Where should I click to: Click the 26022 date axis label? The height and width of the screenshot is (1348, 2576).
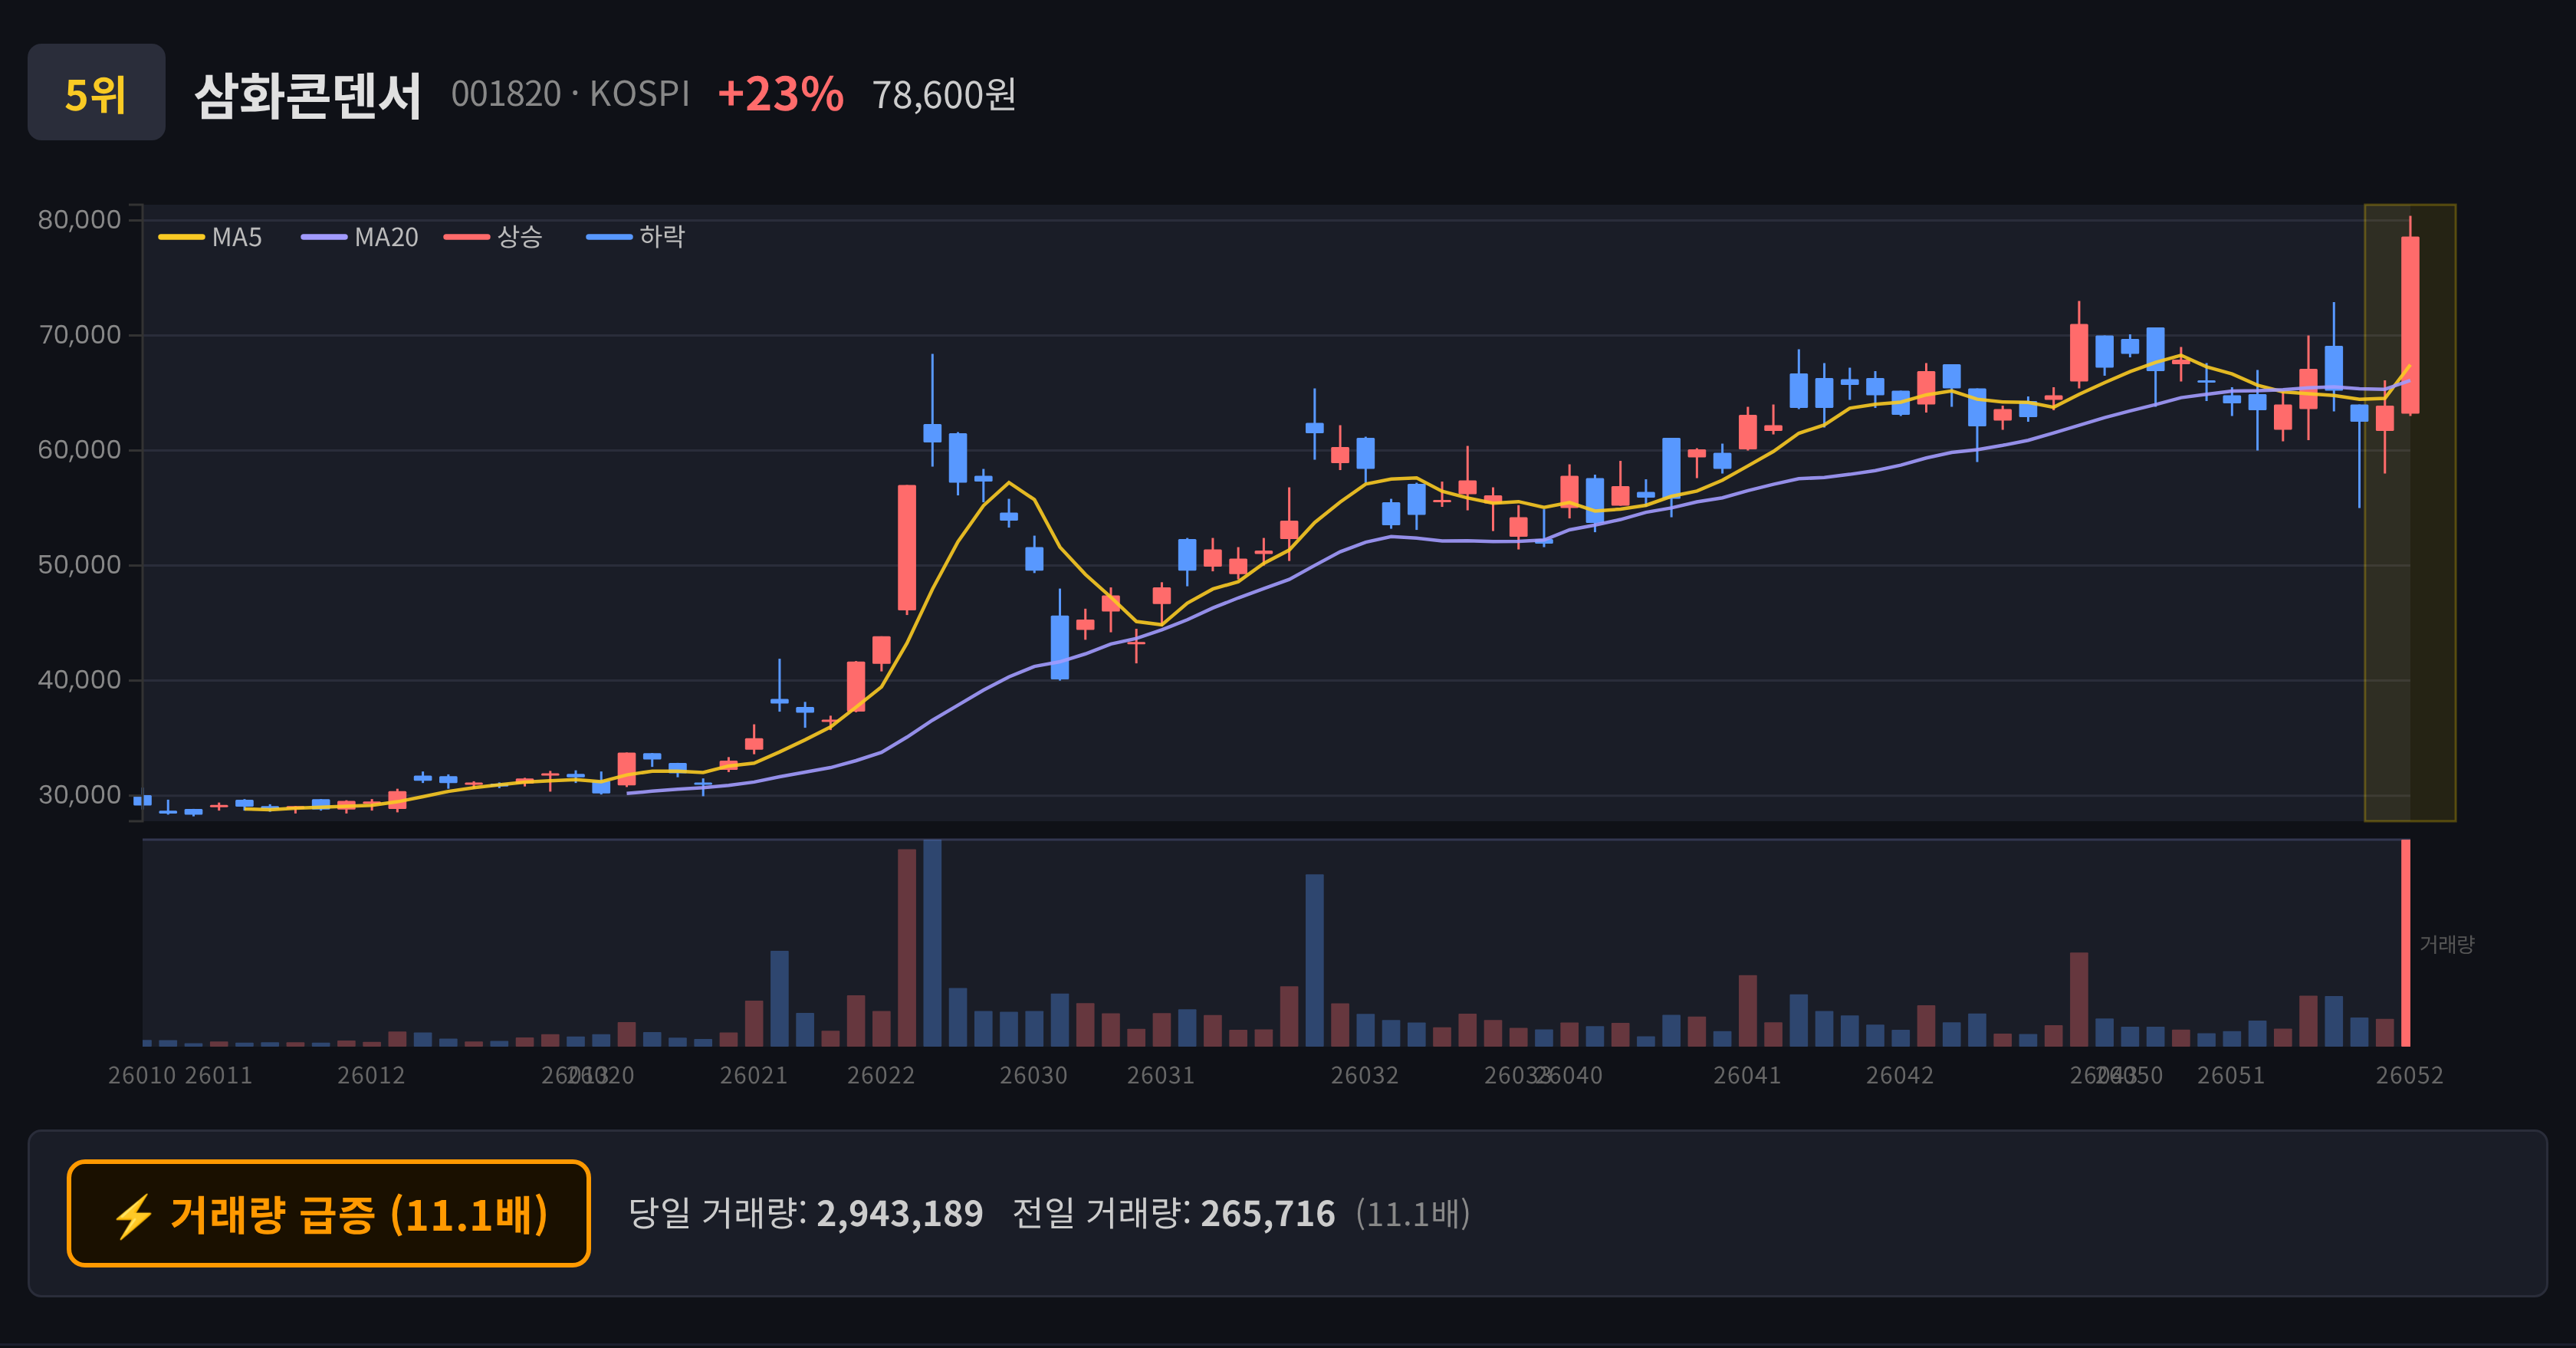click(881, 1075)
